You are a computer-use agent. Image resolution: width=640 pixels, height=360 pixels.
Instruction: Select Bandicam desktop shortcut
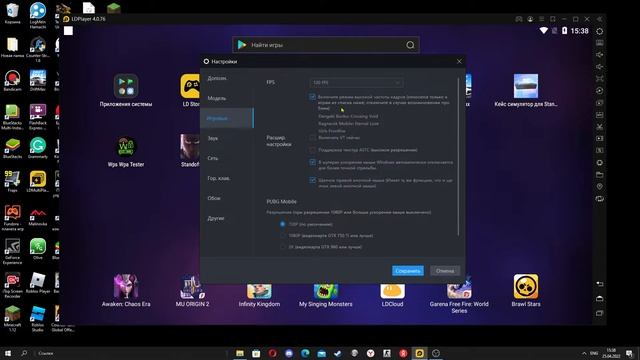(x=12, y=81)
